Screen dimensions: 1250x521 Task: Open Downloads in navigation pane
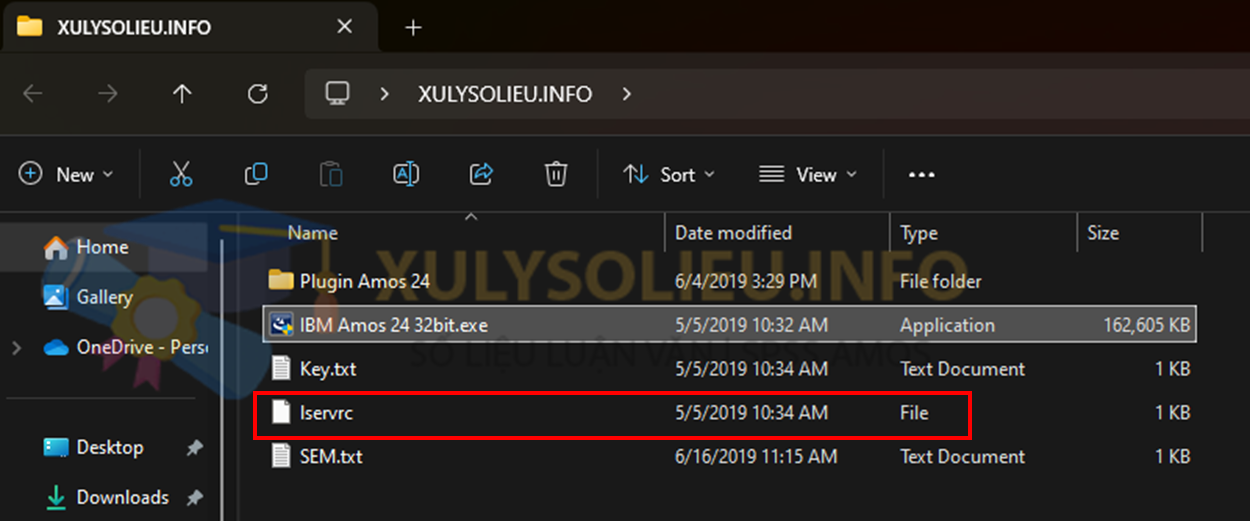click(x=106, y=497)
